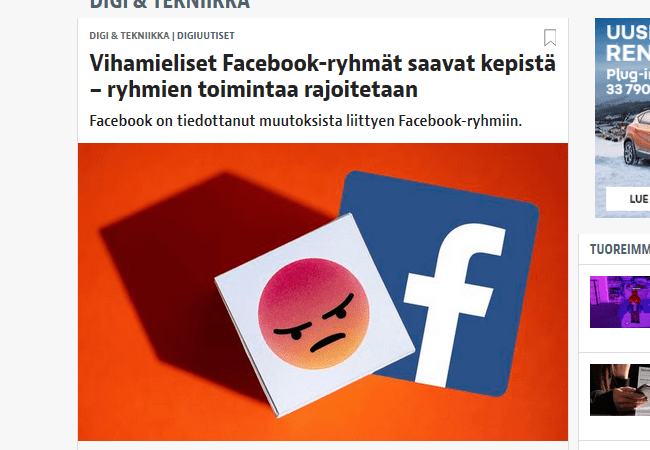The width and height of the screenshot is (650, 450).
Task: Bookmark this article with the ribbon icon
Action: [550, 38]
